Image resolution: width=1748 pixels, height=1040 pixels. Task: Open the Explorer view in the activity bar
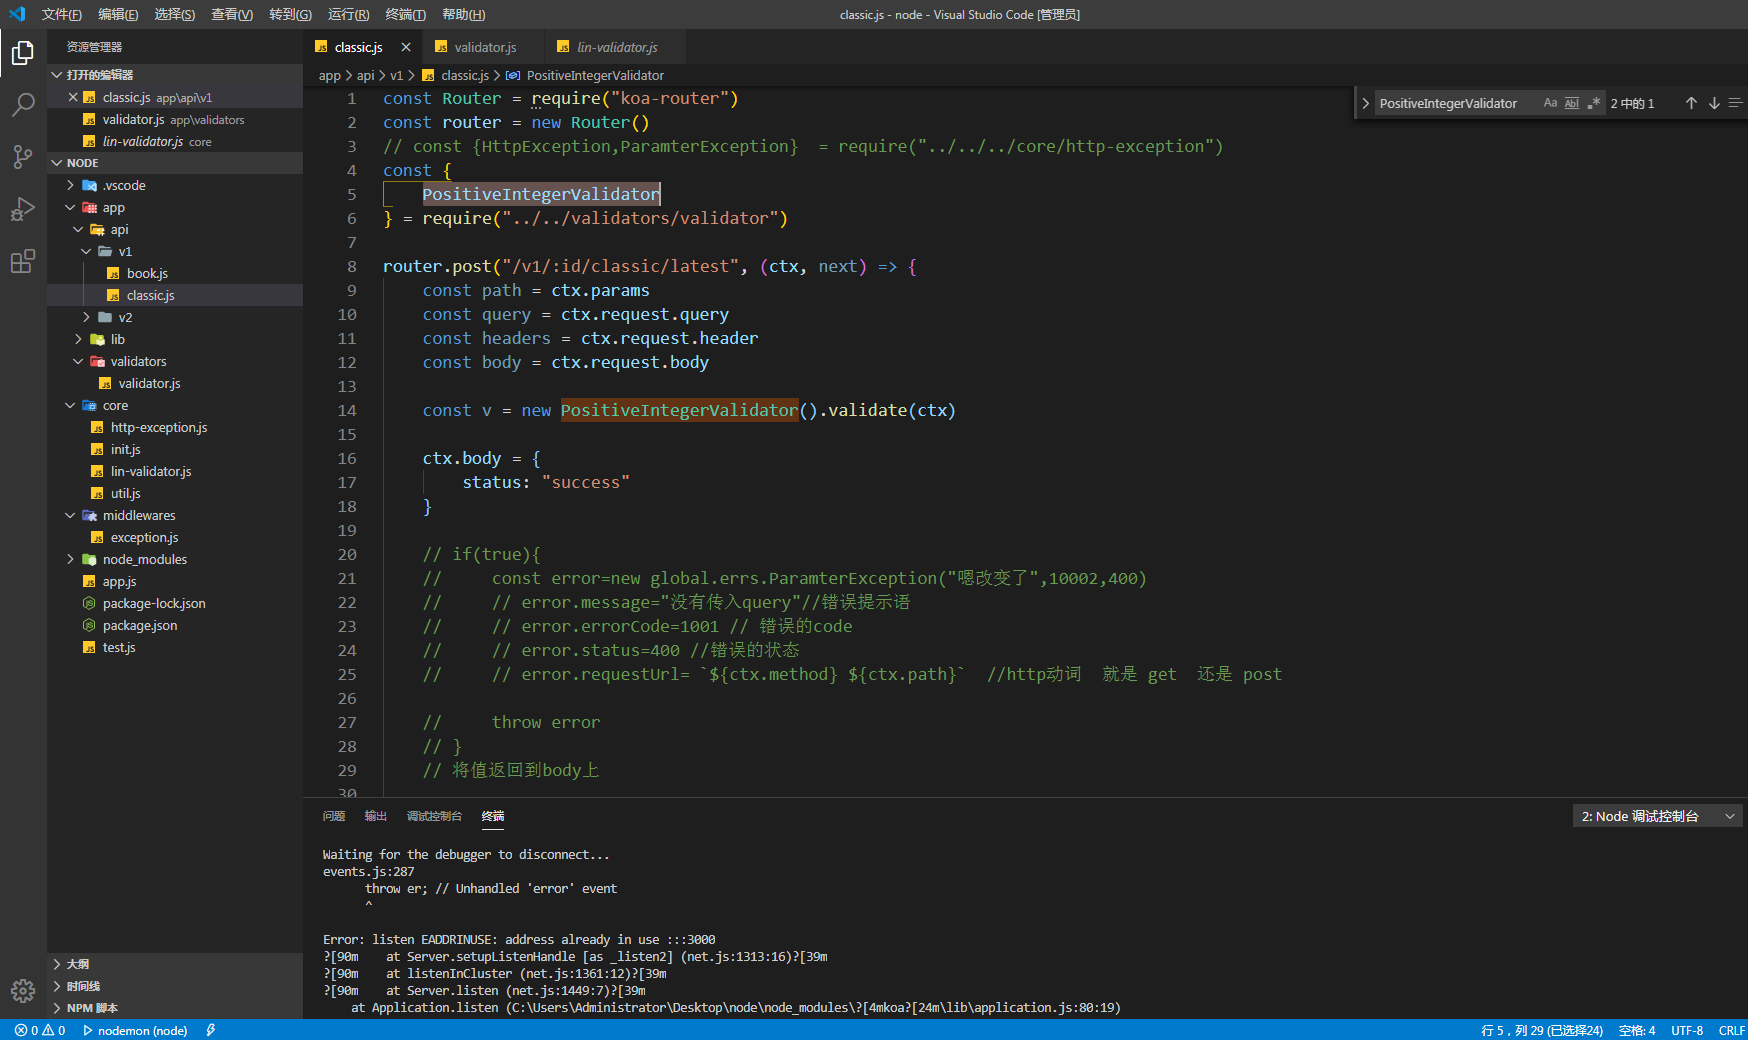pos(23,53)
